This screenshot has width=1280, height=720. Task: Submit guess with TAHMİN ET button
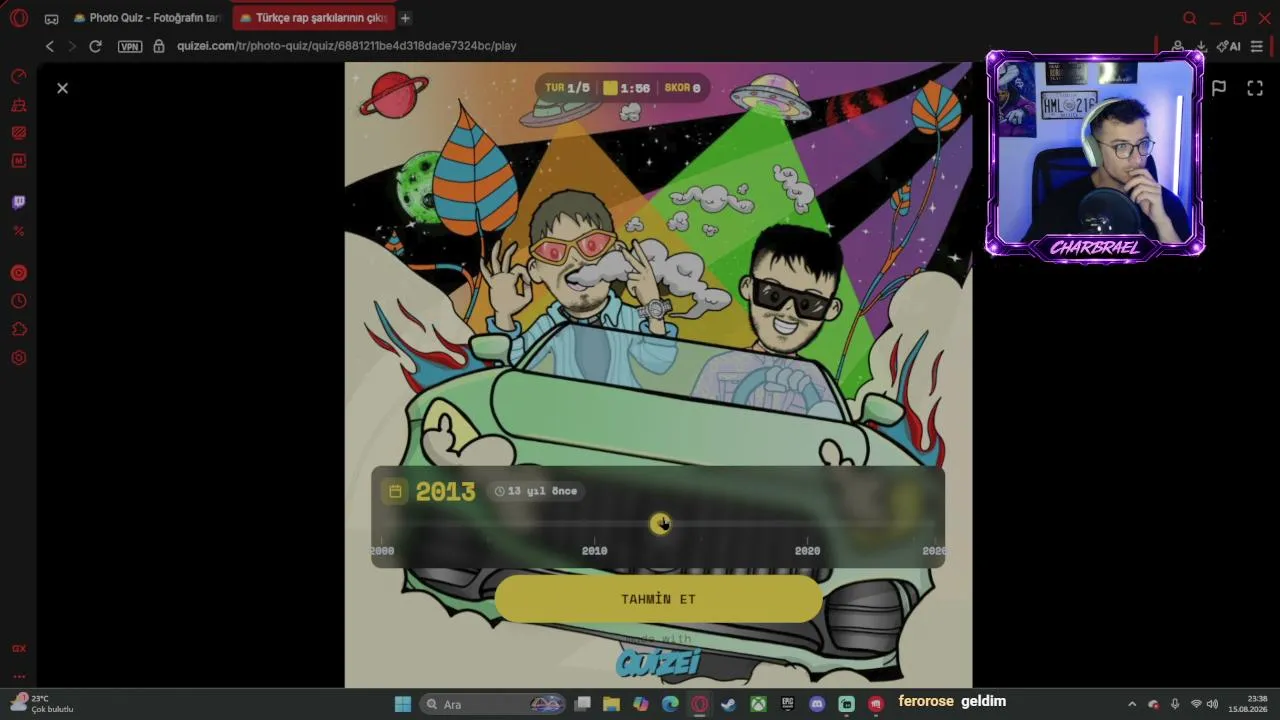pos(658,599)
